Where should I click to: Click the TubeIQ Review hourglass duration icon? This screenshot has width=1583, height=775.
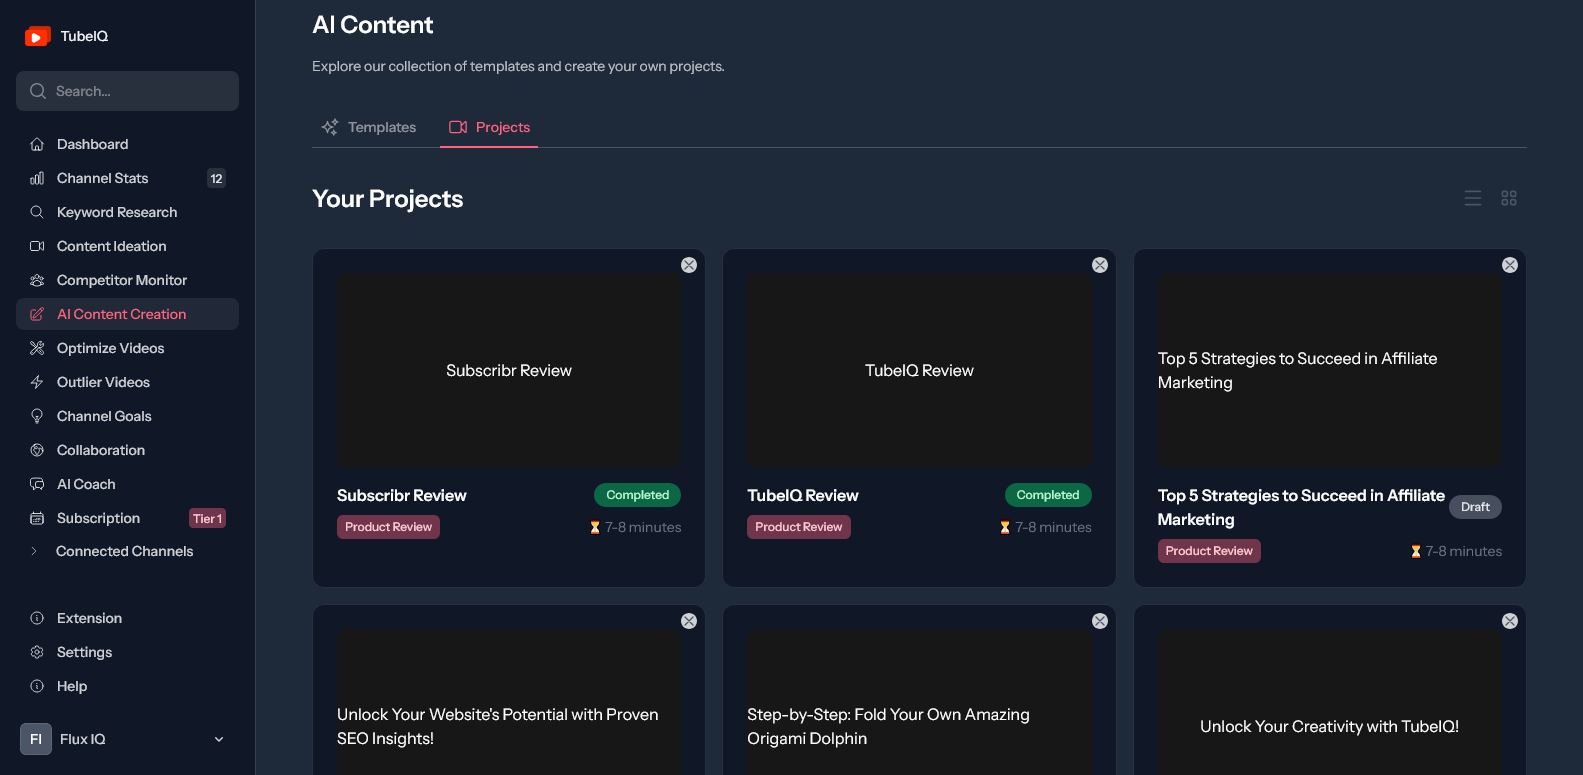pos(1005,527)
